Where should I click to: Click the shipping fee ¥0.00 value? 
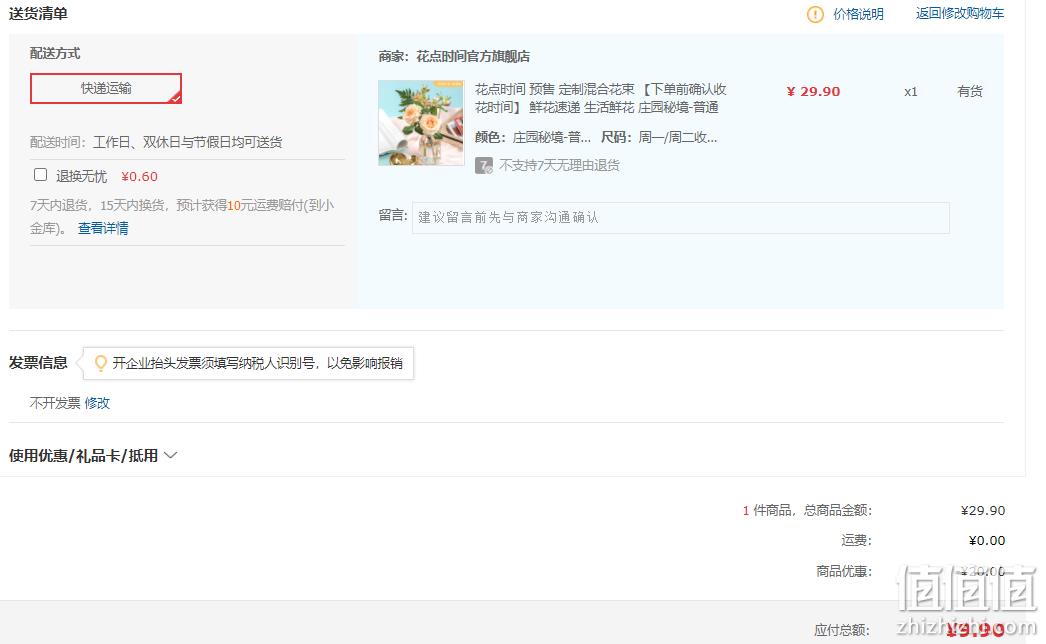click(x=987, y=541)
